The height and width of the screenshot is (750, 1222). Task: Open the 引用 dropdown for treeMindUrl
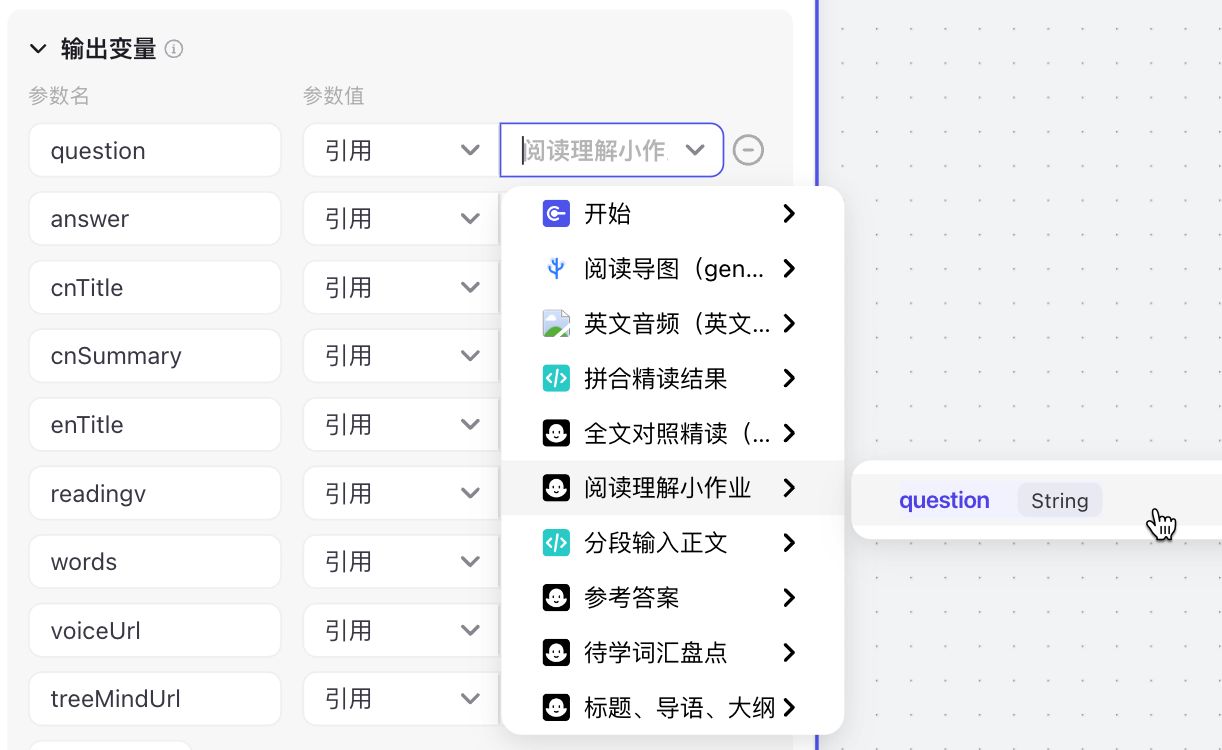(x=401, y=698)
